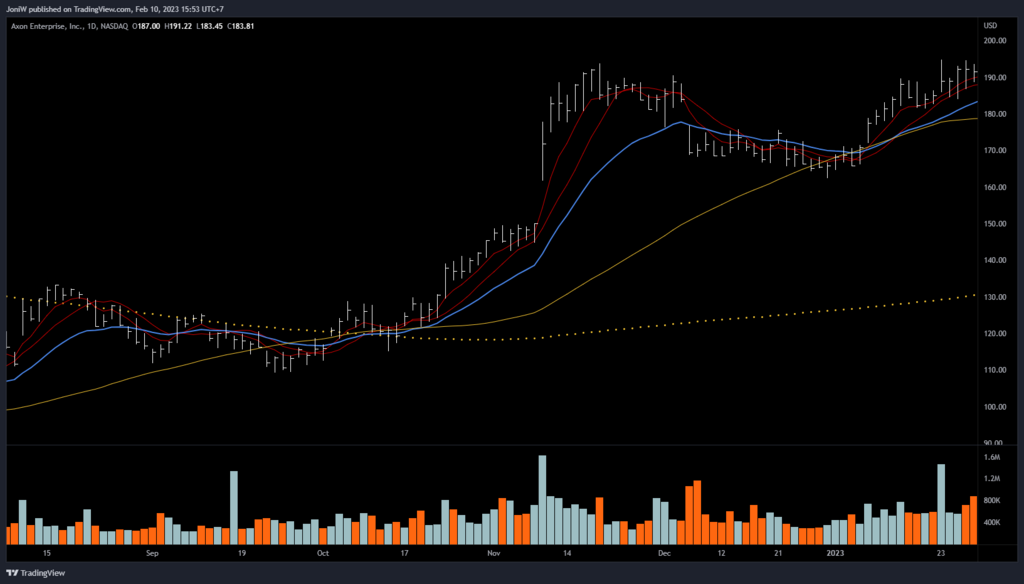
Task: Click the 1.6M volume axis label
Action: (x=992, y=457)
